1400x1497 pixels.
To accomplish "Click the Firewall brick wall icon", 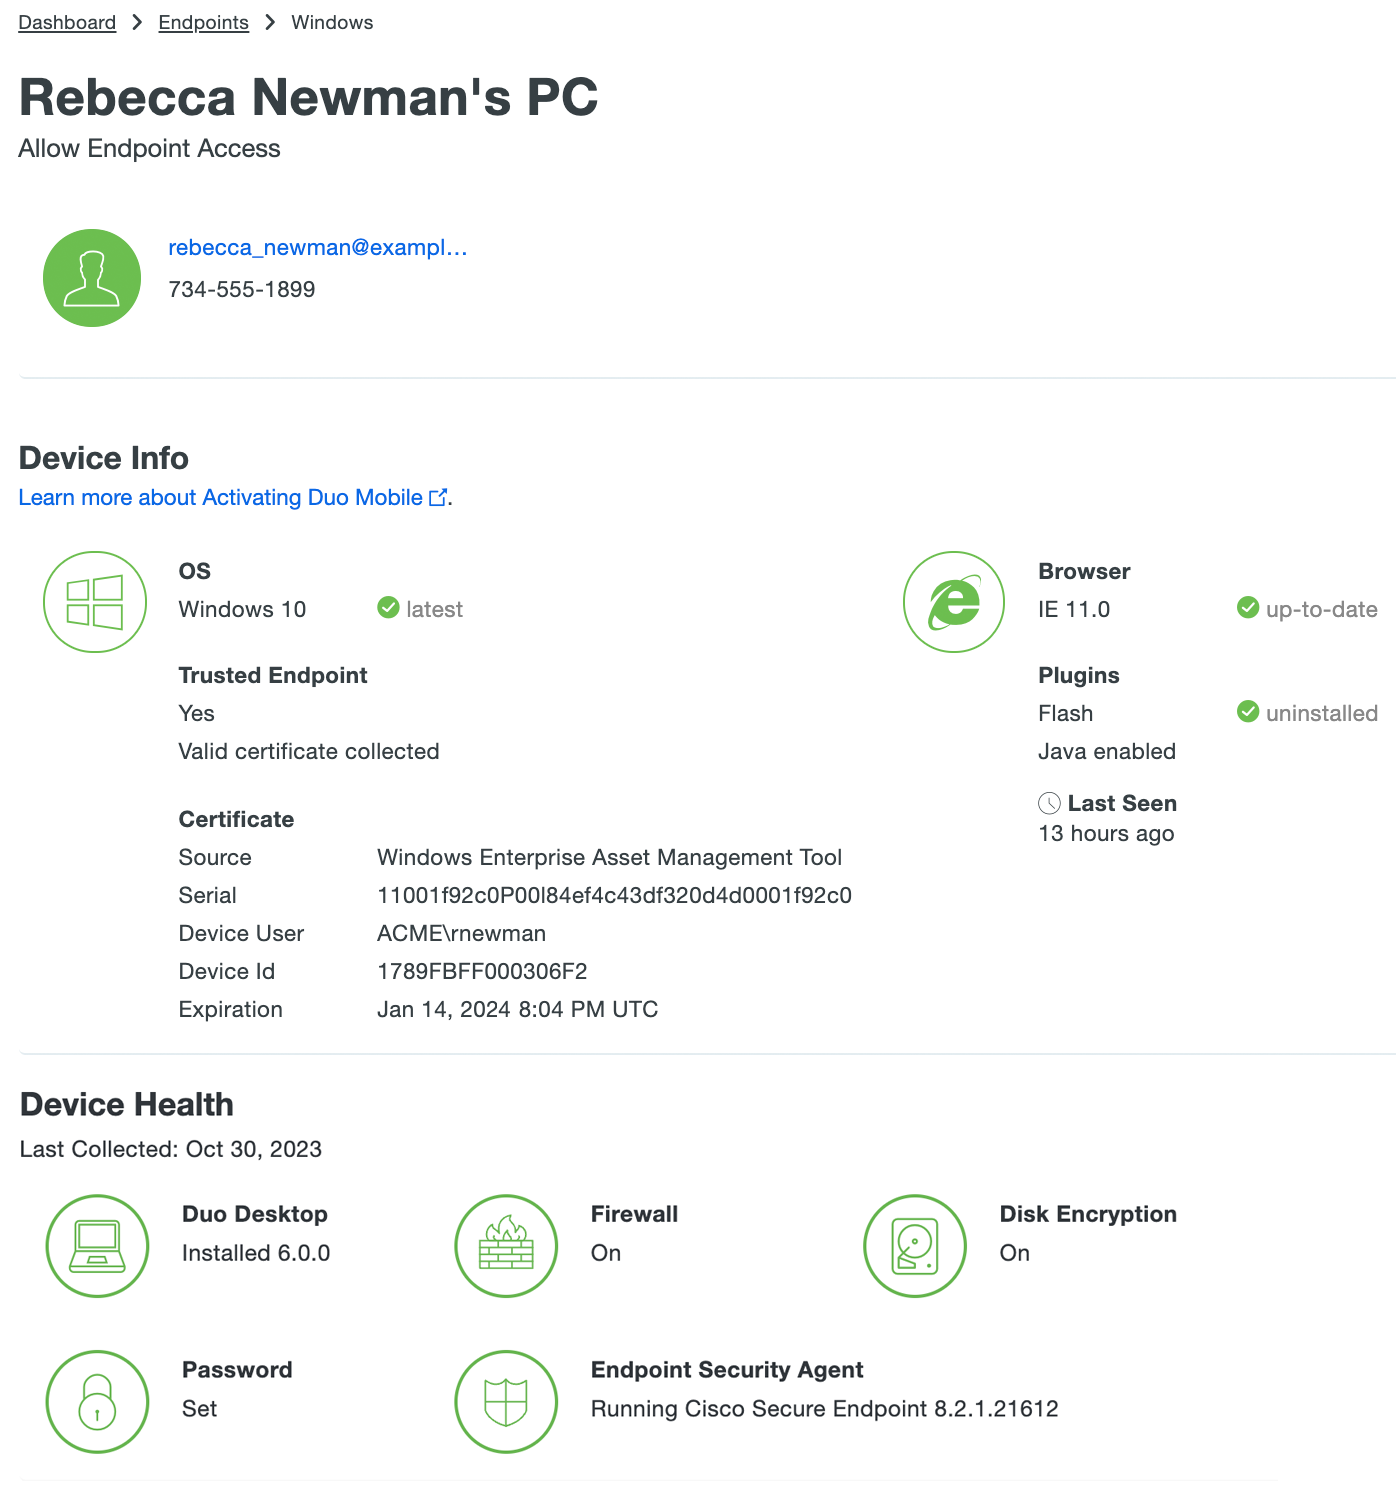I will pos(506,1246).
